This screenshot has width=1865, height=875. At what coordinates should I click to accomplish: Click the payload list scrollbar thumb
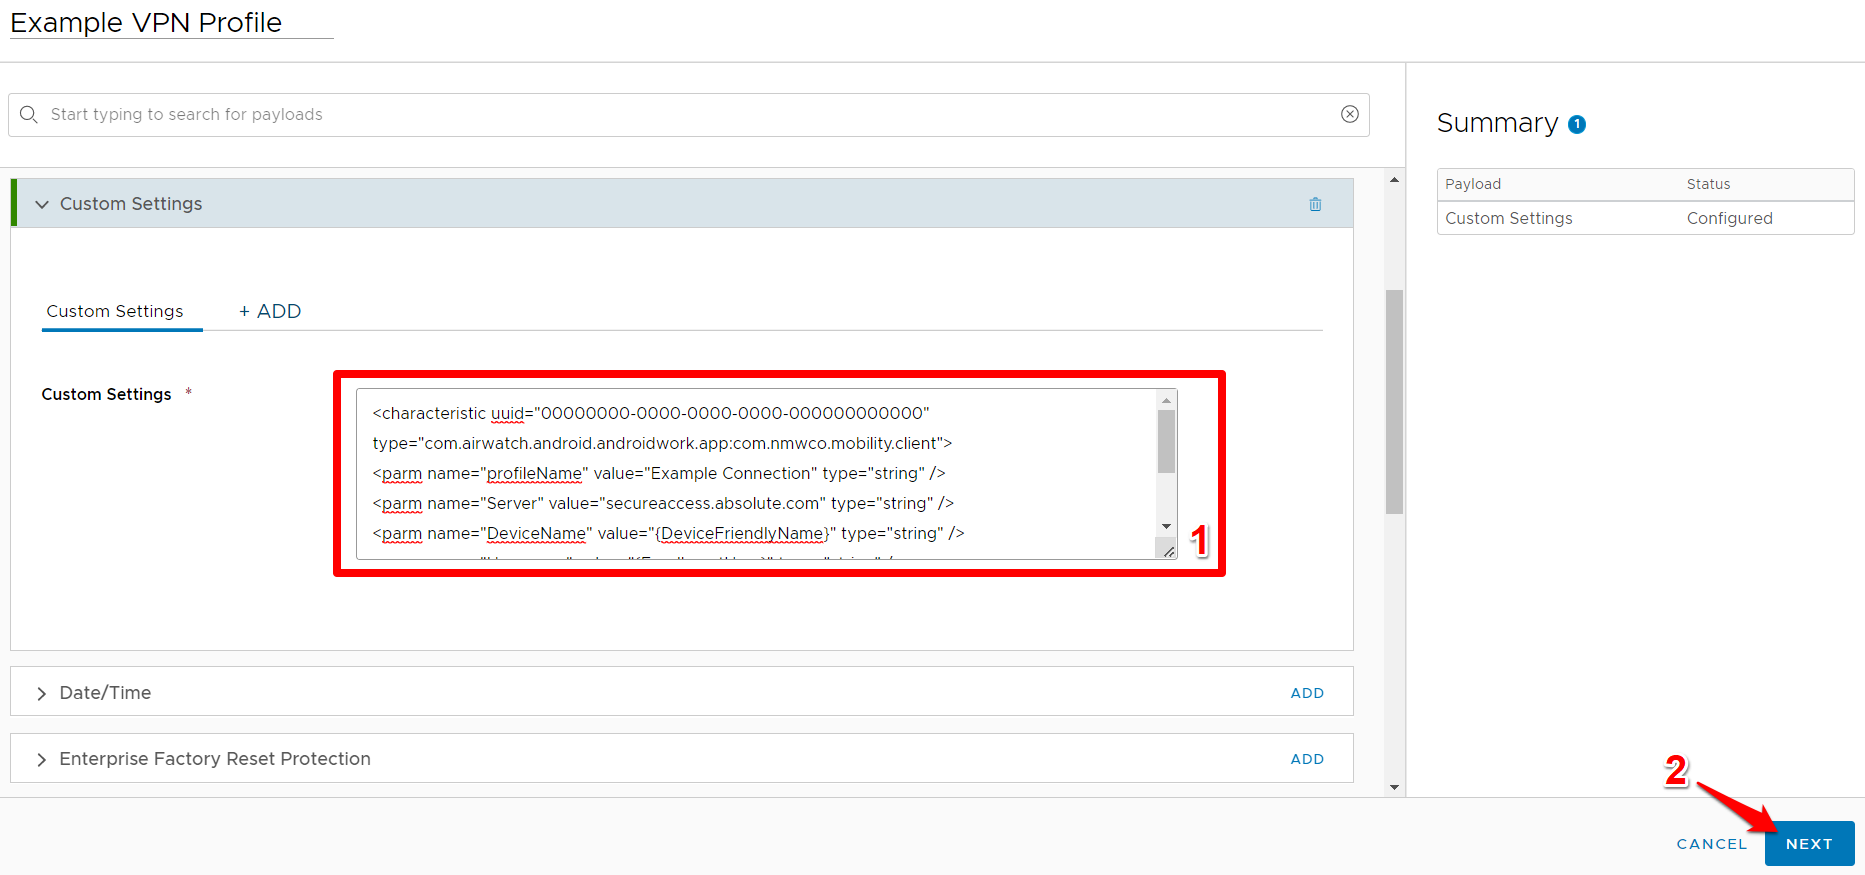coord(1394,402)
